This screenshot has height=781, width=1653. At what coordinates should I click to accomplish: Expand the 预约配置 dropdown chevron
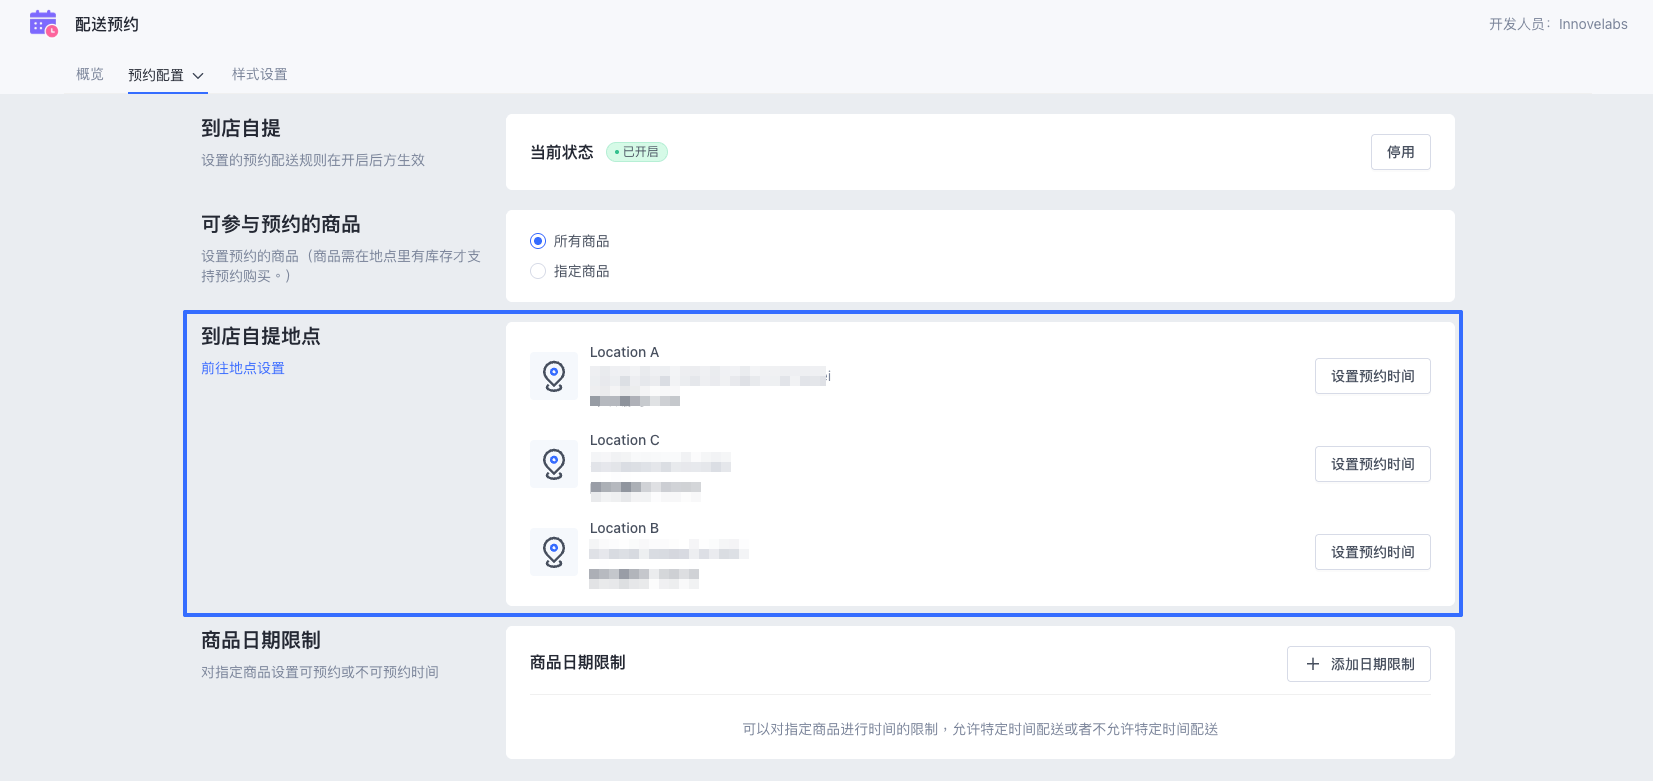(198, 75)
